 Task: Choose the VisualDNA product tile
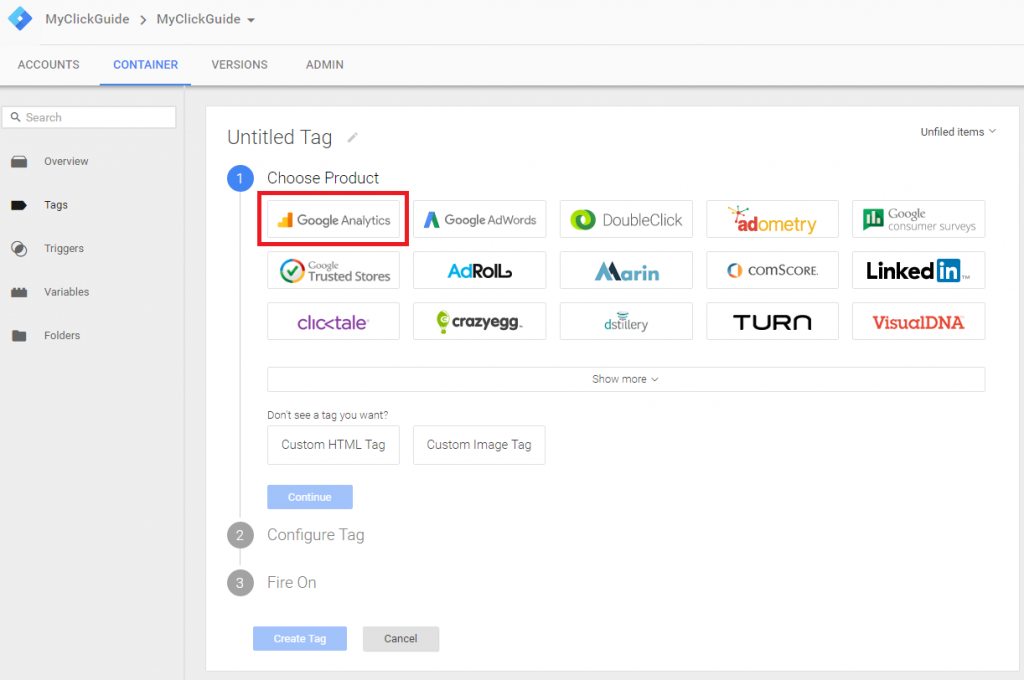(918, 321)
